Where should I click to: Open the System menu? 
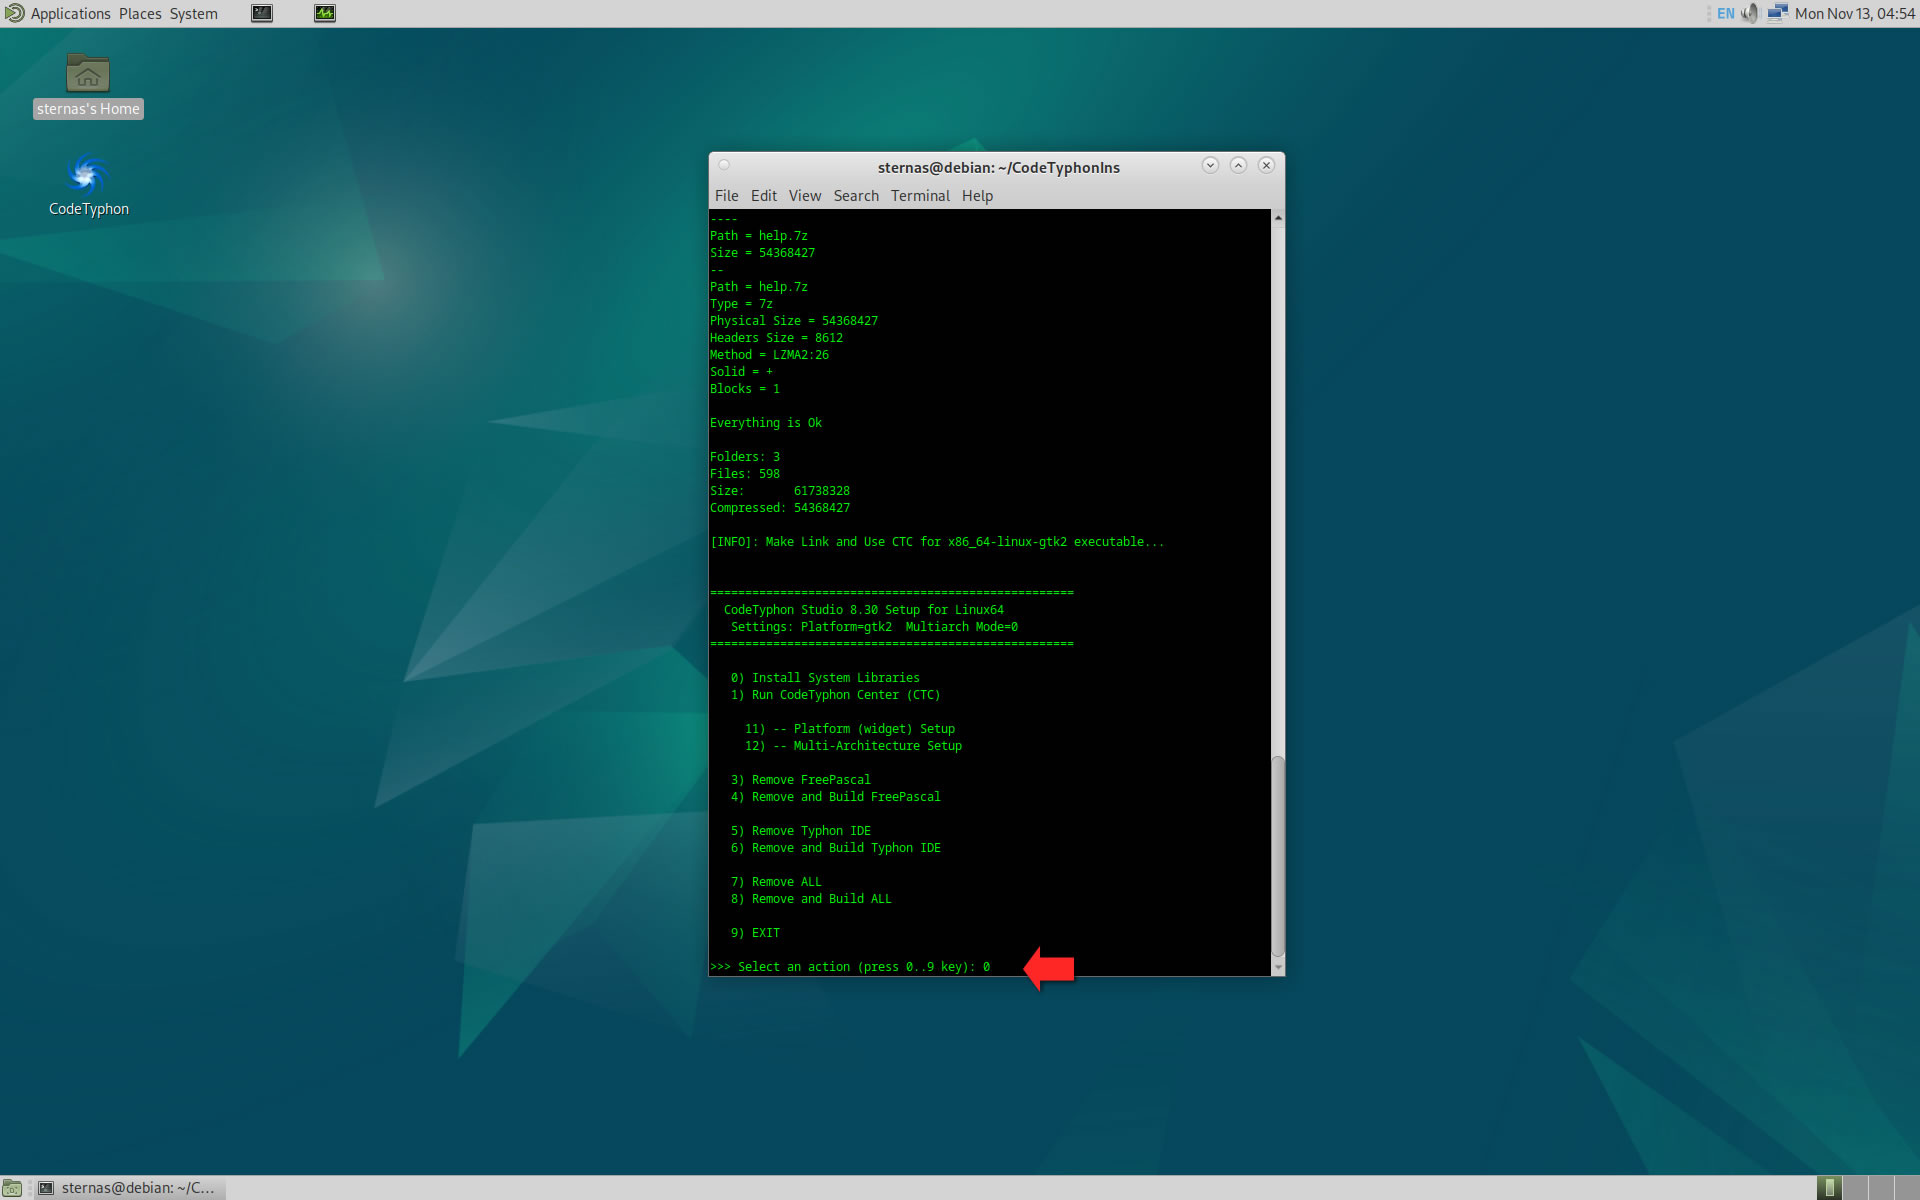click(x=193, y=13)
